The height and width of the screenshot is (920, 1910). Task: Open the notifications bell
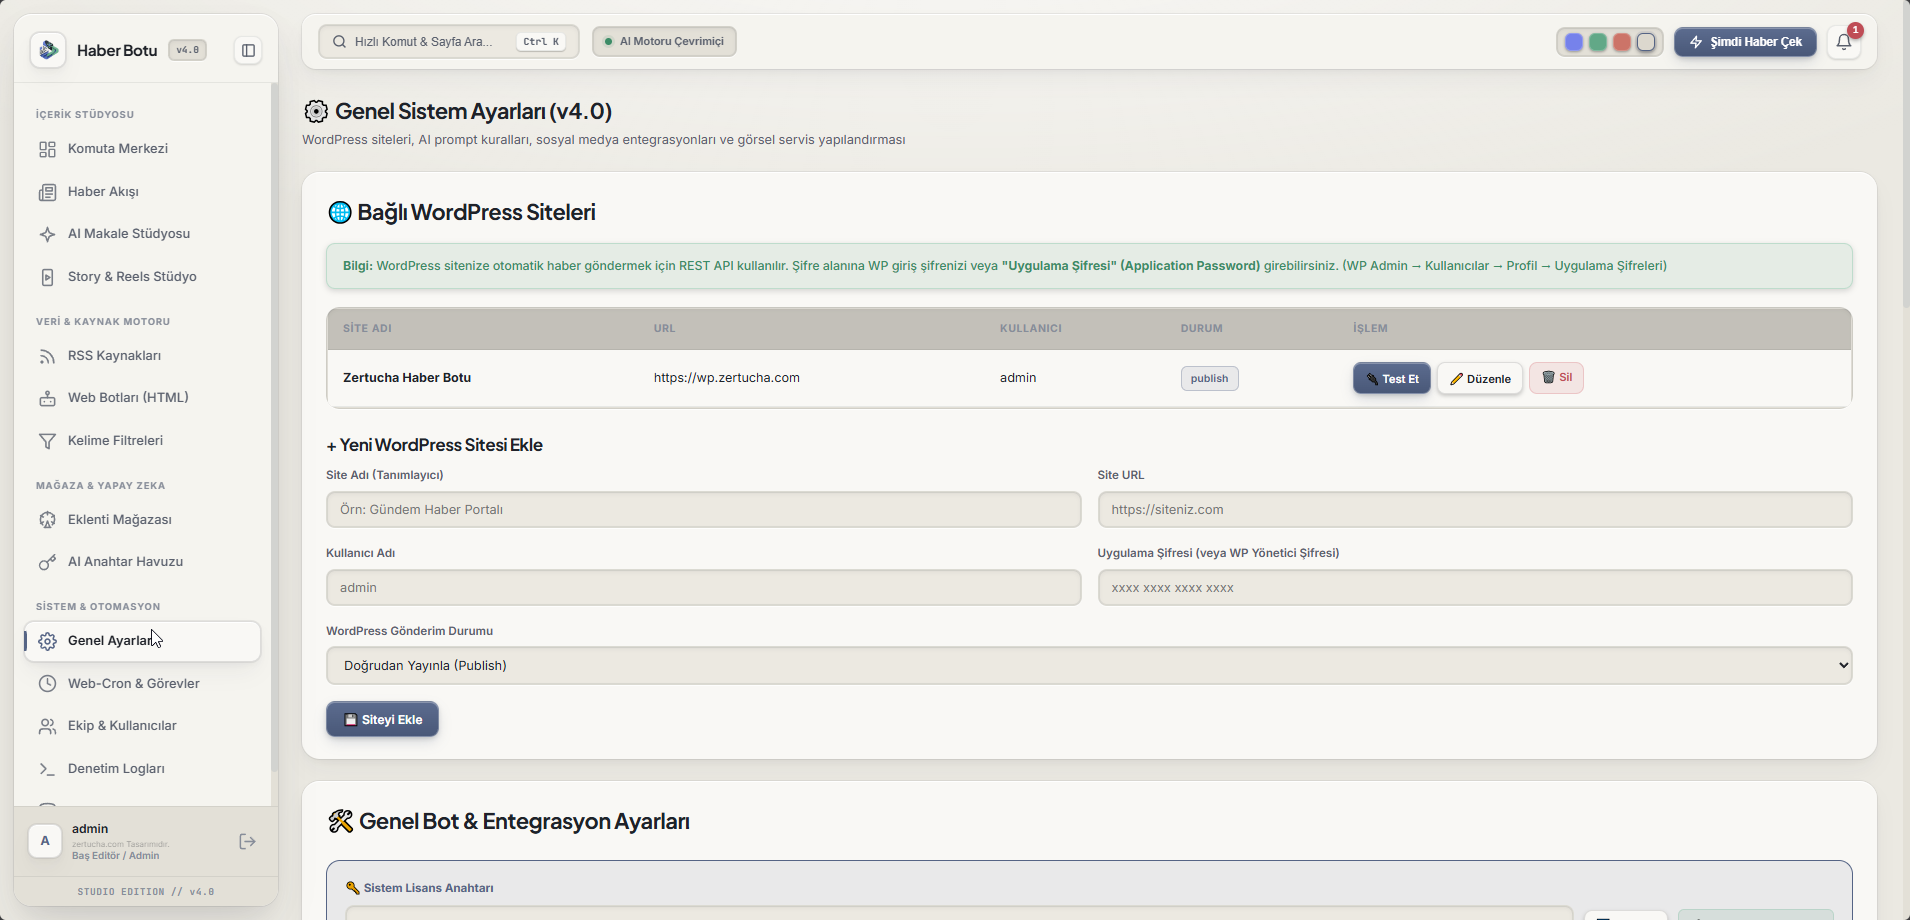coord(1844,42)
